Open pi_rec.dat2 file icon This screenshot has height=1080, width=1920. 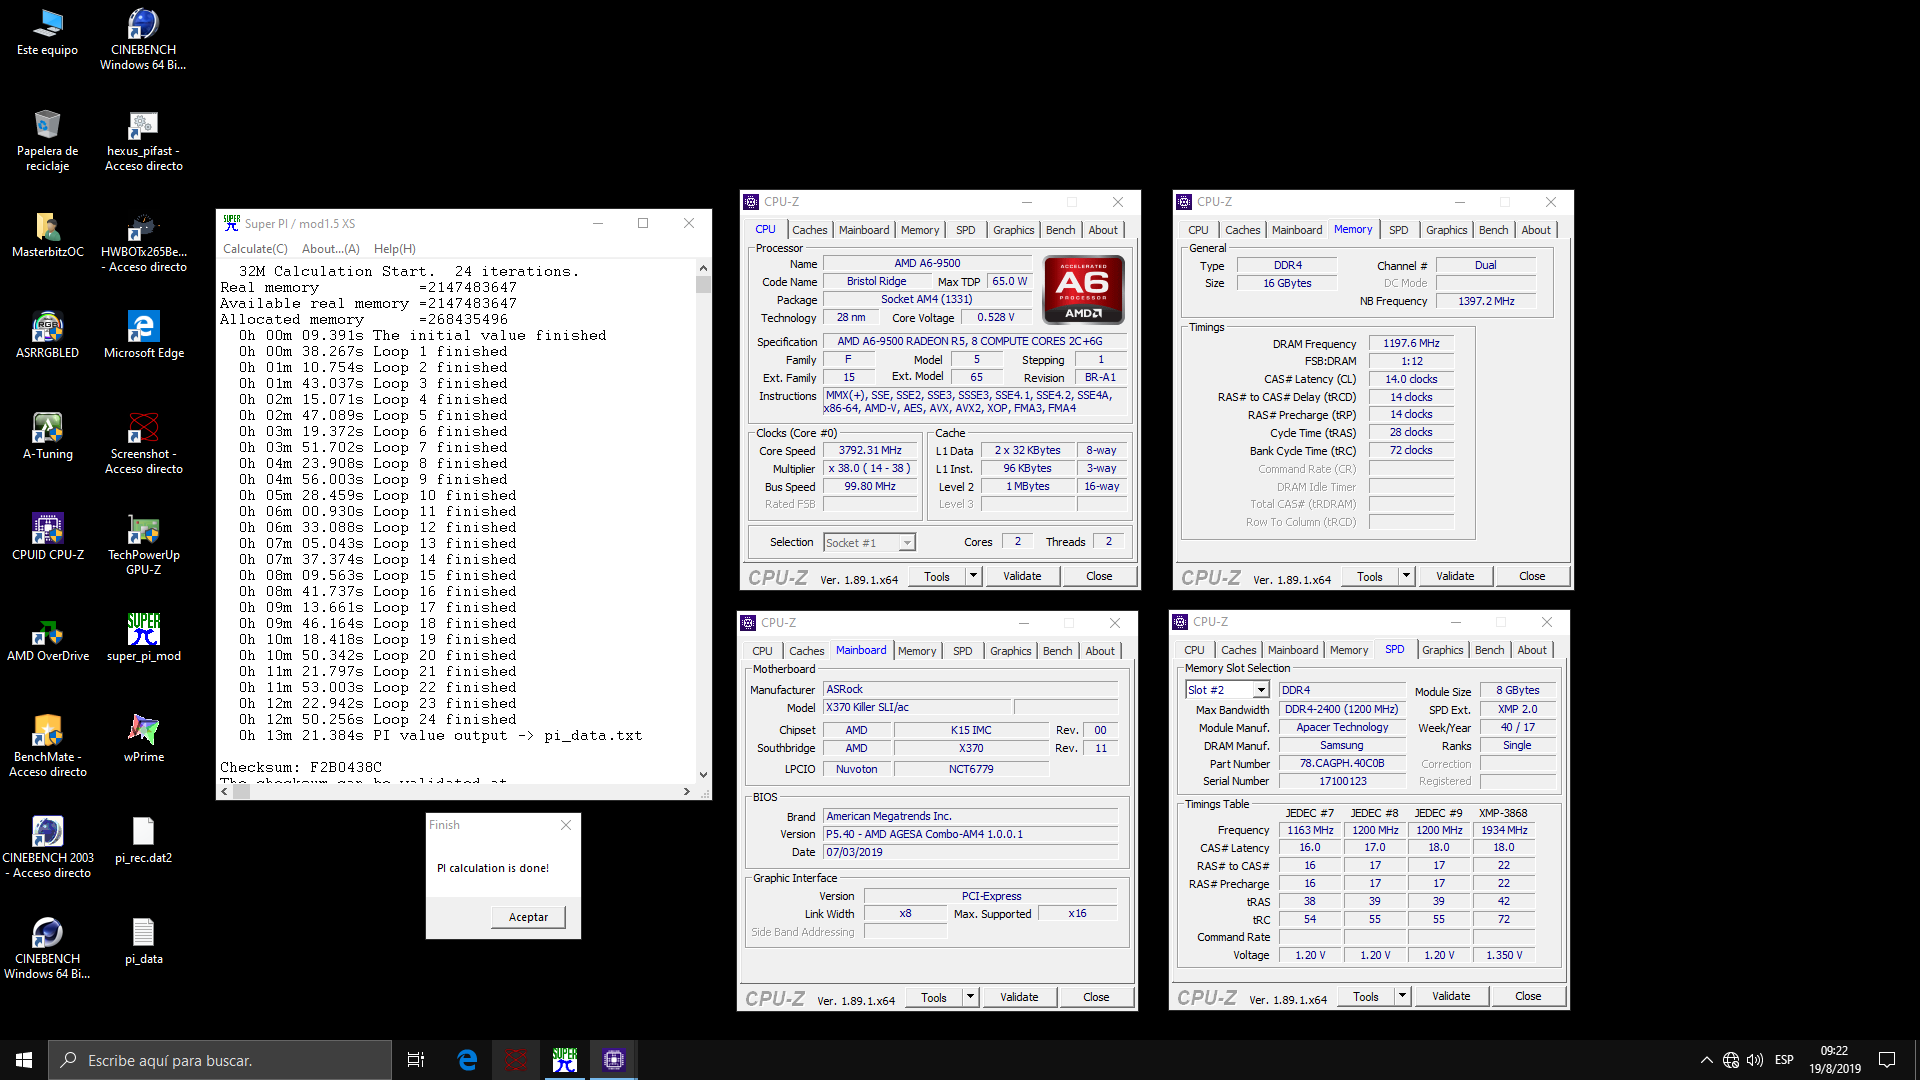(x=143, y=842)
